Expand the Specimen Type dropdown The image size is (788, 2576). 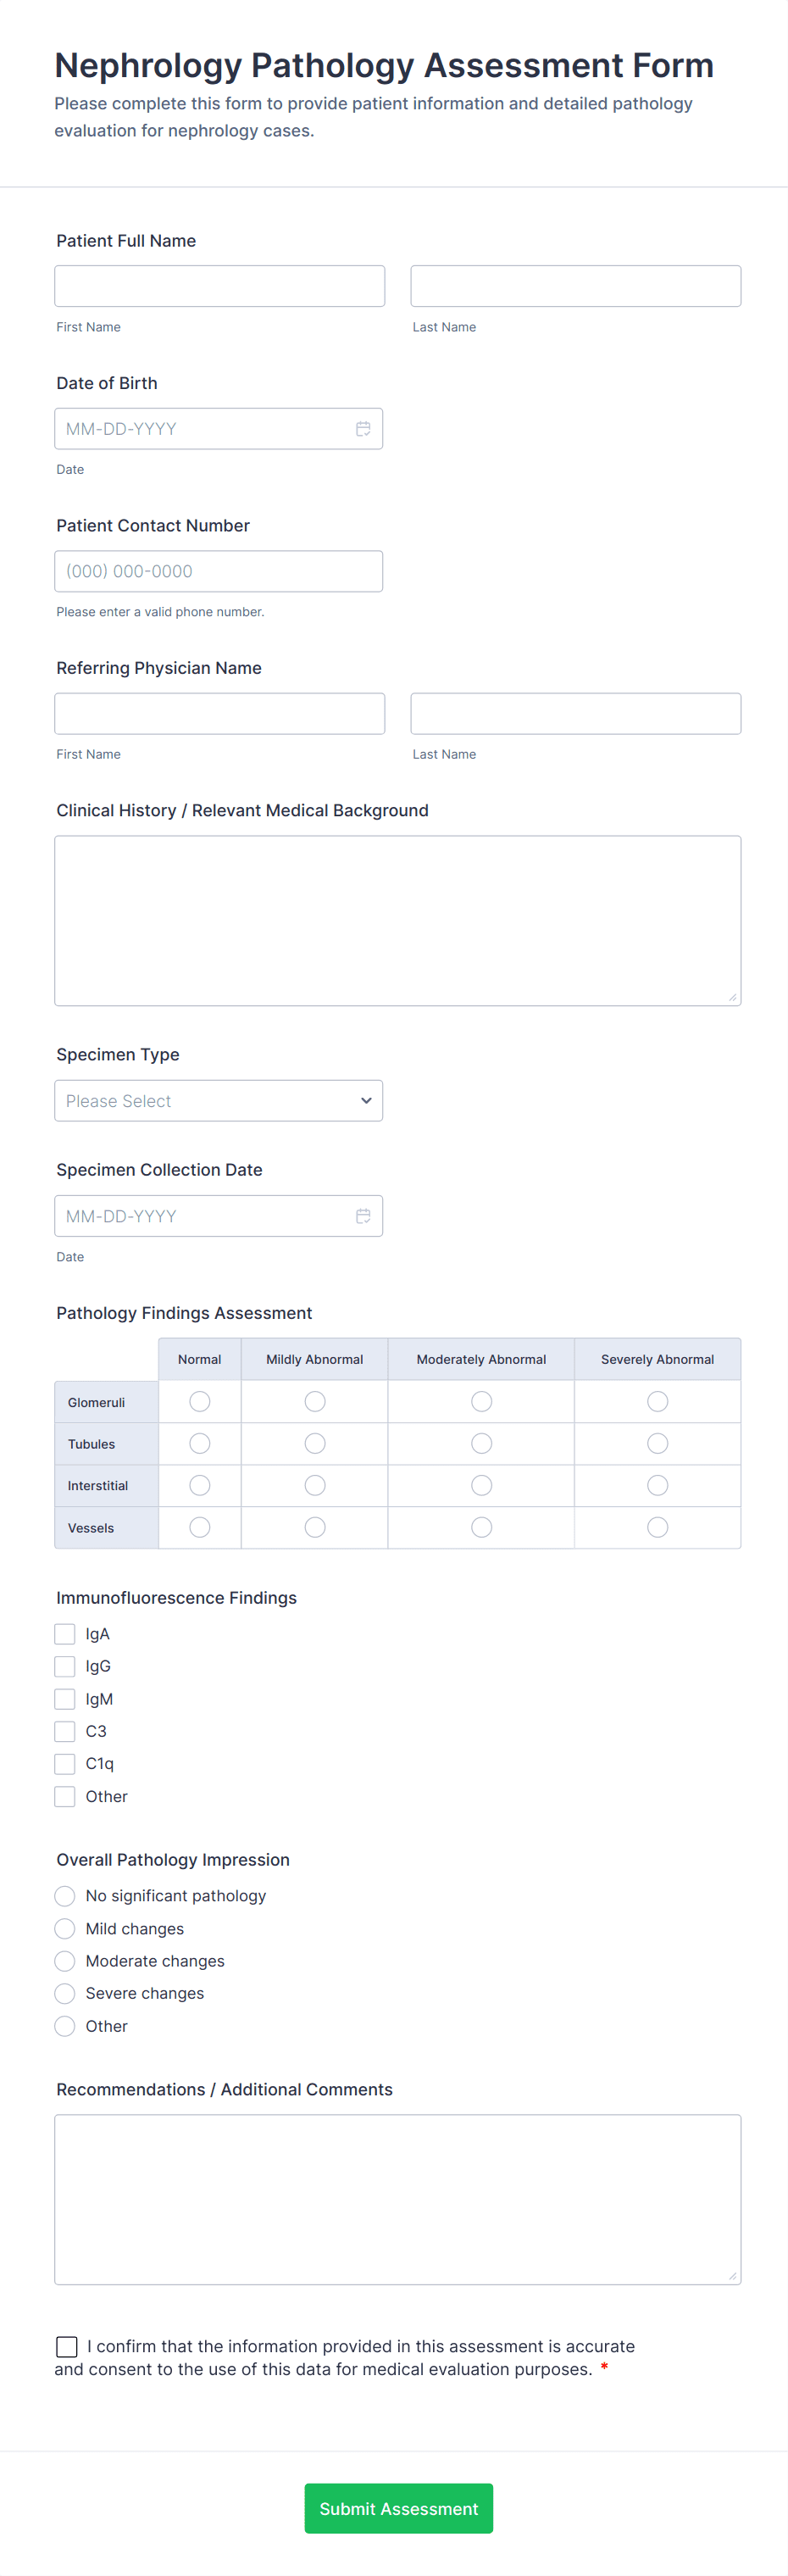(218, 1101)
